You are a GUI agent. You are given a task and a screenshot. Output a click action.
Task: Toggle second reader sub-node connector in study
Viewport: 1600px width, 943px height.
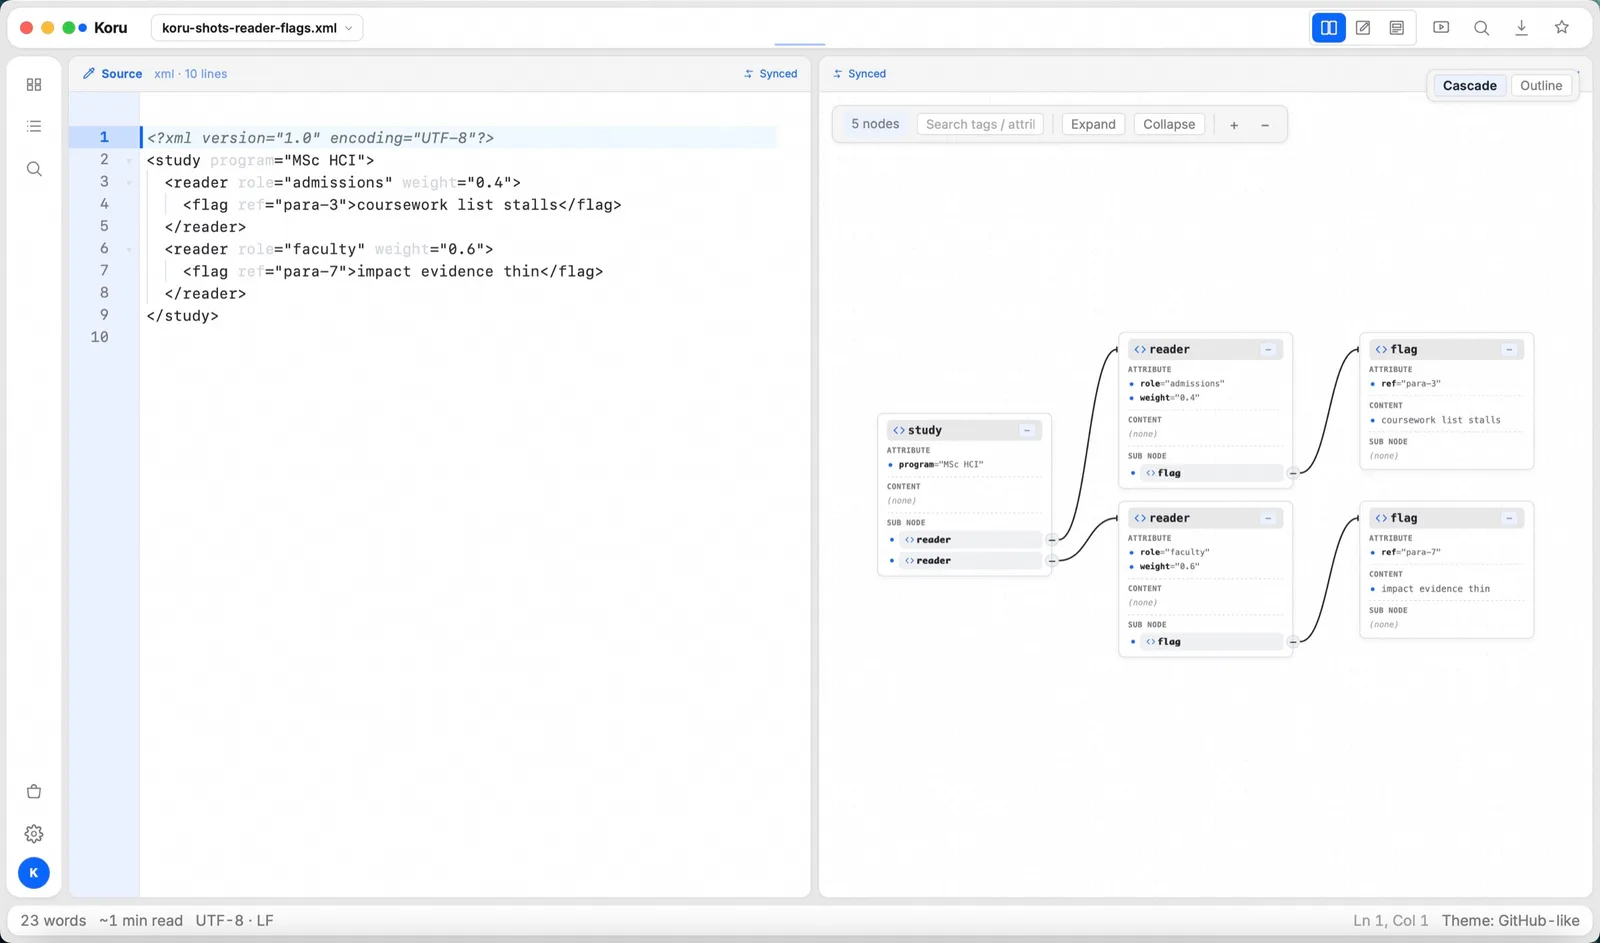[1052, 561]
